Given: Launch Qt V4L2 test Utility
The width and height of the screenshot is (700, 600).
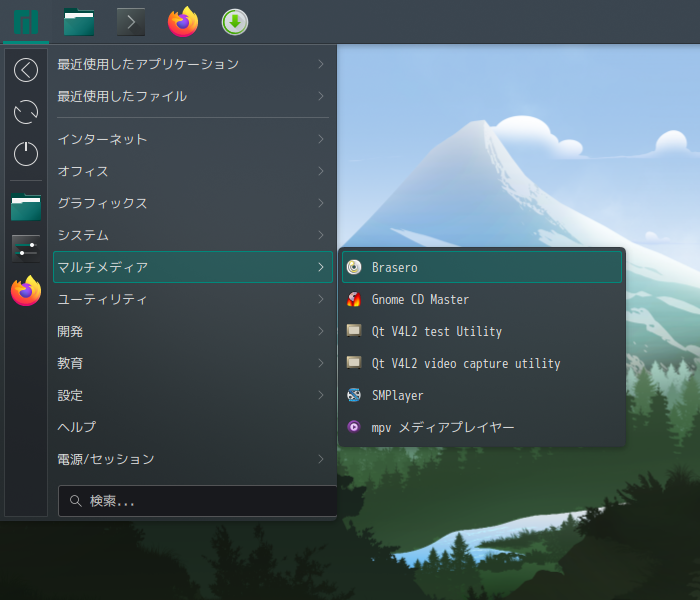Looking at the screenshot, I should point(482,331).
